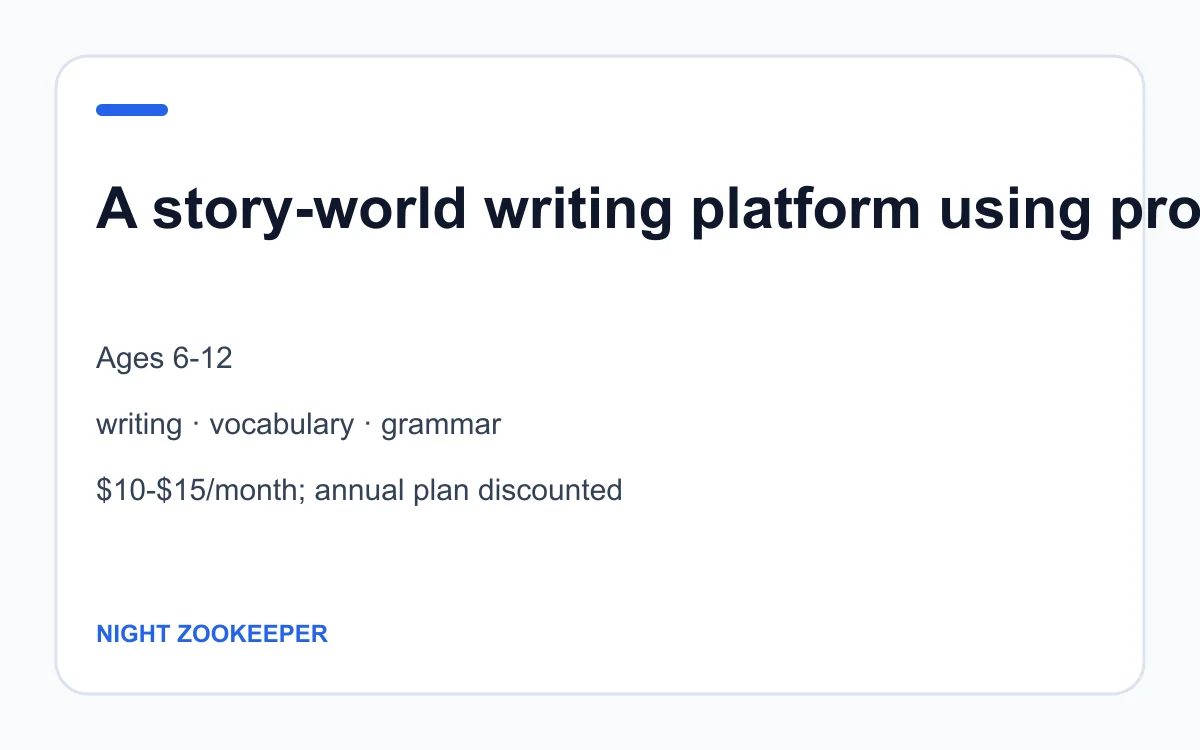This screenshot has height=750, width=1200.
Task: Click the "$10-$15/month" price text
Action: click(x=200, y=491)
